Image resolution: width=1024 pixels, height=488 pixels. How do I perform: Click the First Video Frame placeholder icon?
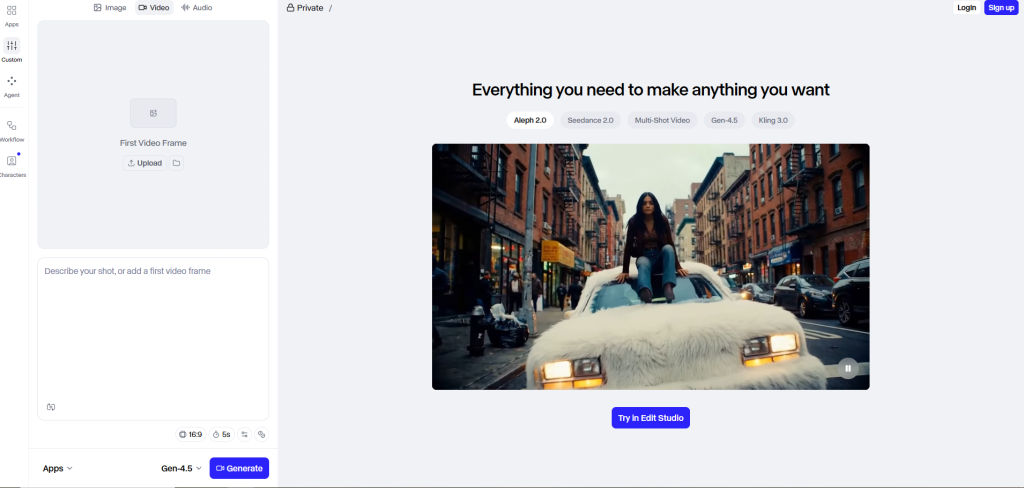click(153, 113)
